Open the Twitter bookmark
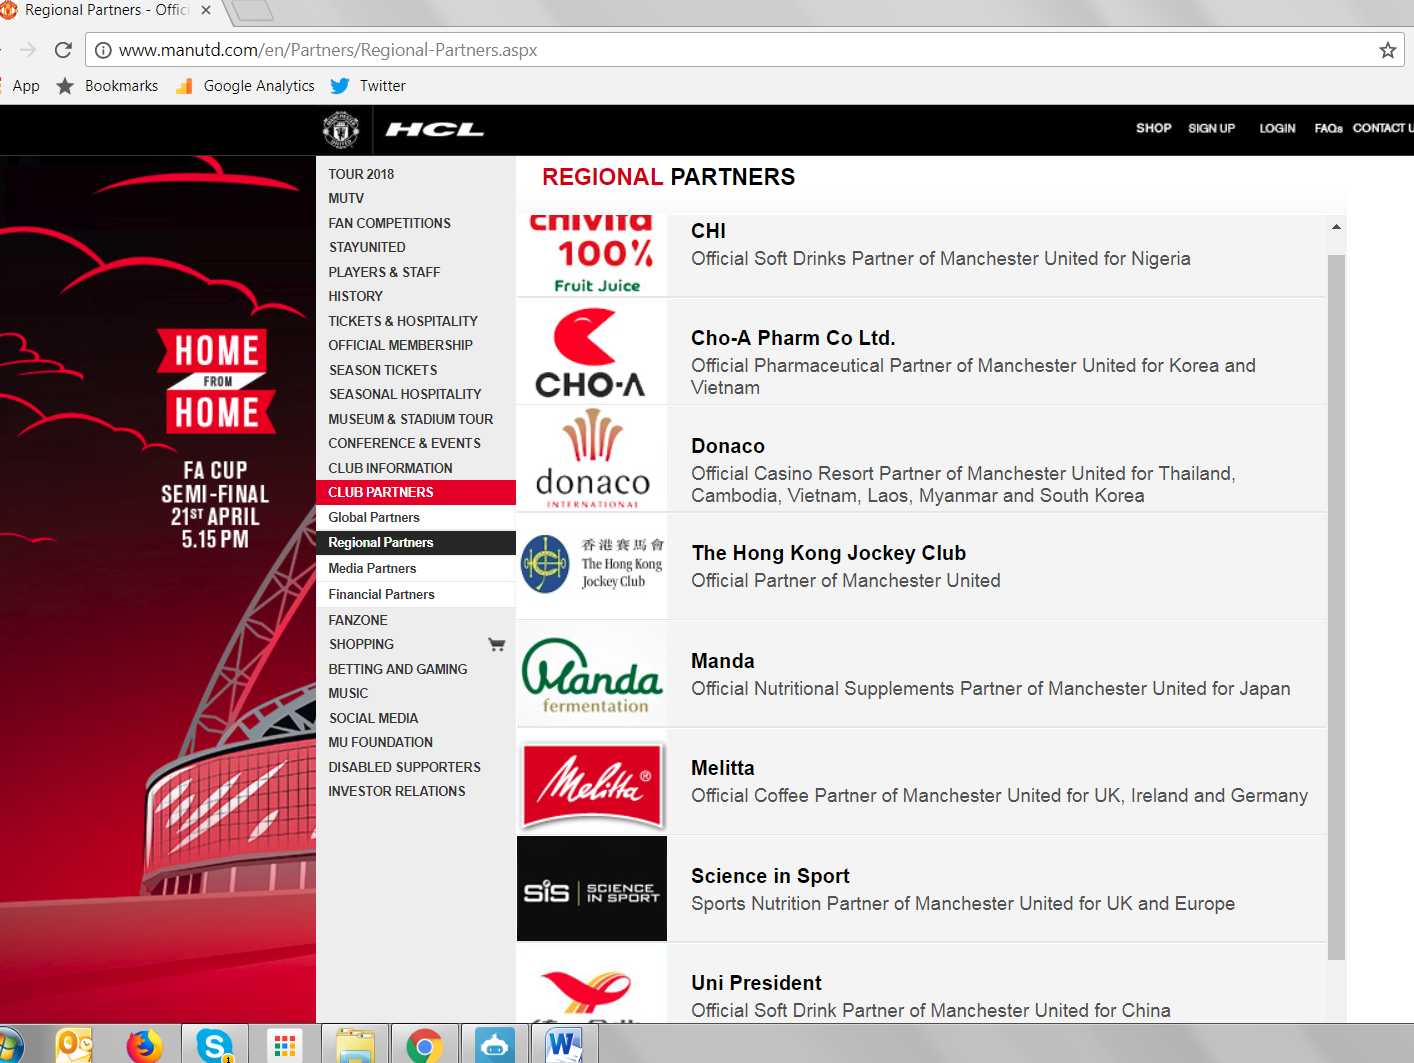Image resolution: width=1414 pixels, height=1063 pixels. click(368, 86)
